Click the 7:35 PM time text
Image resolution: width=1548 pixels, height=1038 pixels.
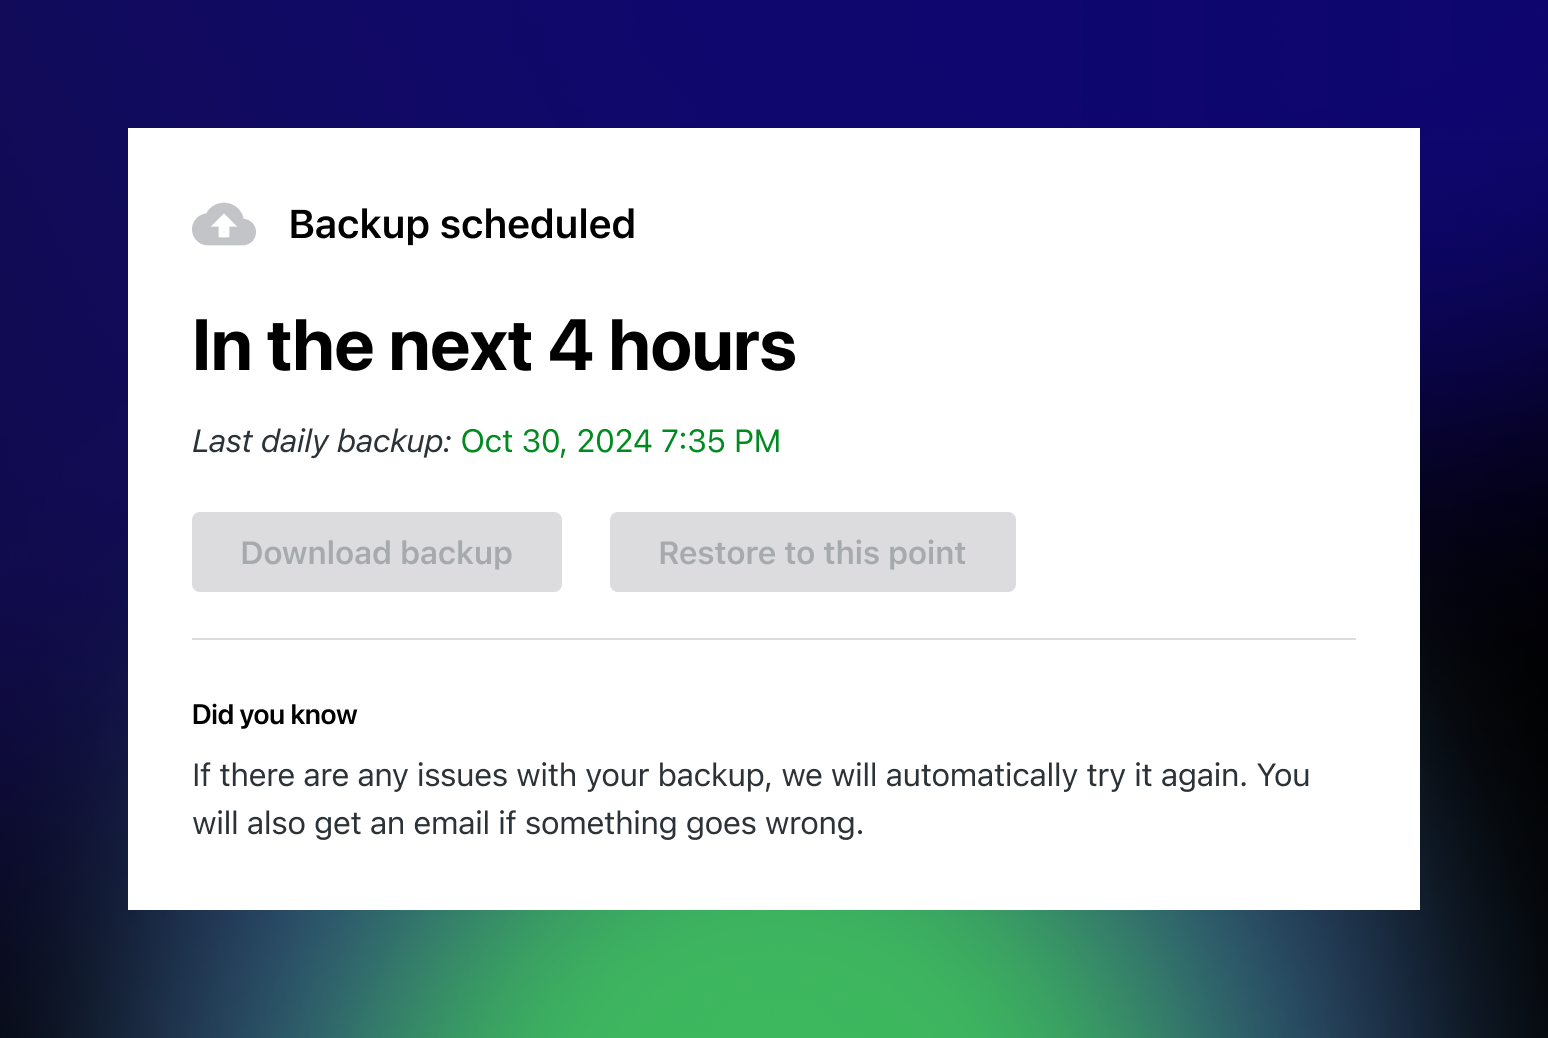tap(721, 441)
